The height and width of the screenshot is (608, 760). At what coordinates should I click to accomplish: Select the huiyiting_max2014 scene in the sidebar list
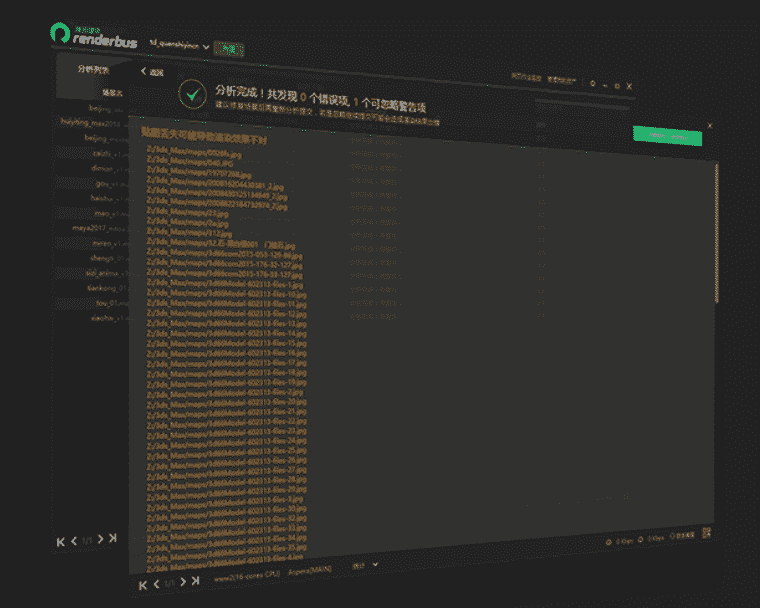[x=93, y=123]
